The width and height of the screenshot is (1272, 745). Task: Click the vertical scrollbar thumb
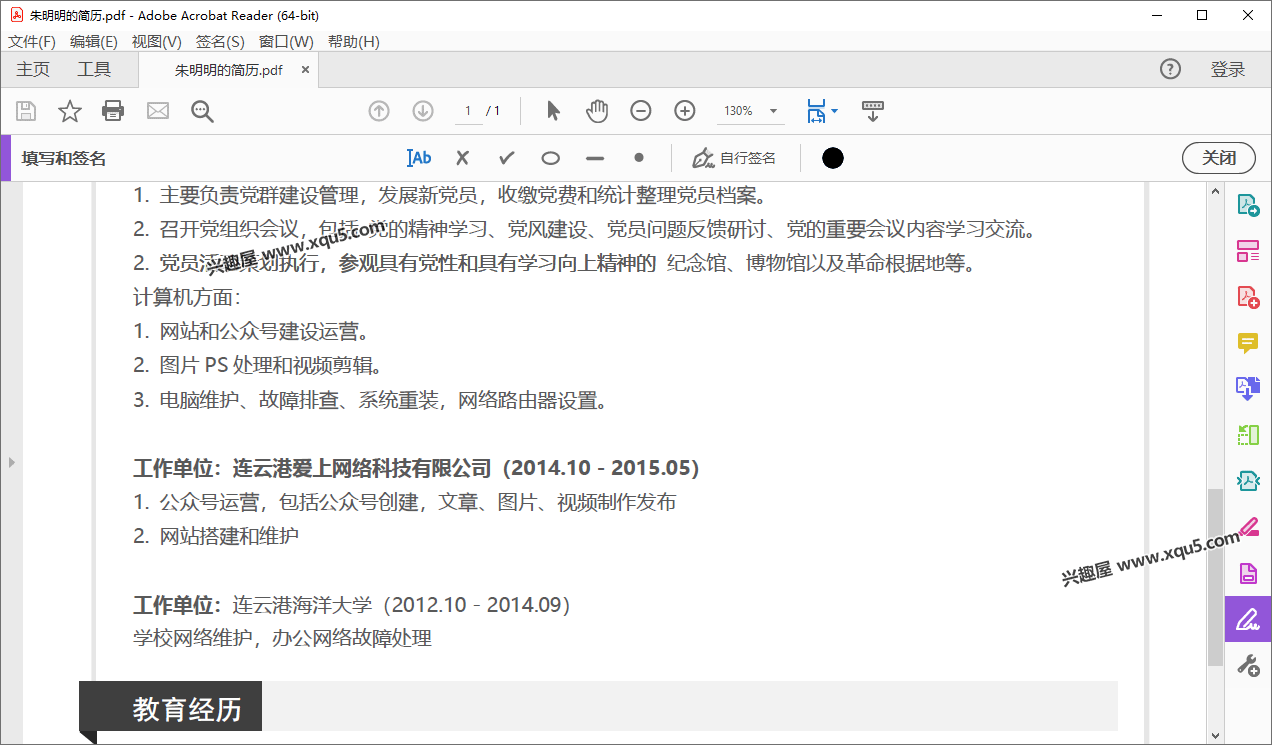tap(1215, 577)
